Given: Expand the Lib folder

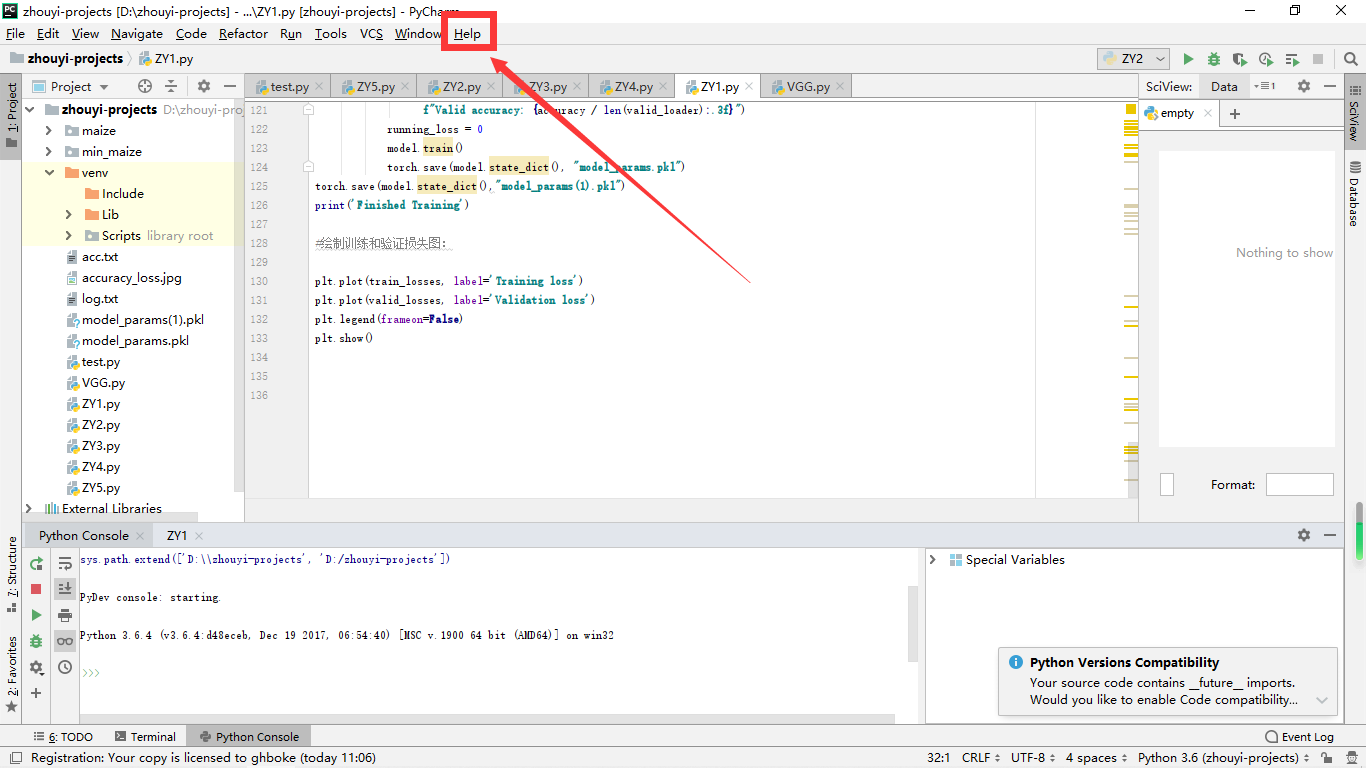Looking at the screenshot, I should click(68, 214).
